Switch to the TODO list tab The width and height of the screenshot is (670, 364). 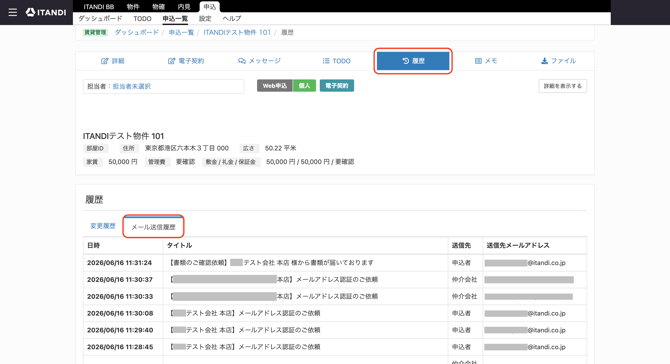click(337, 61)
